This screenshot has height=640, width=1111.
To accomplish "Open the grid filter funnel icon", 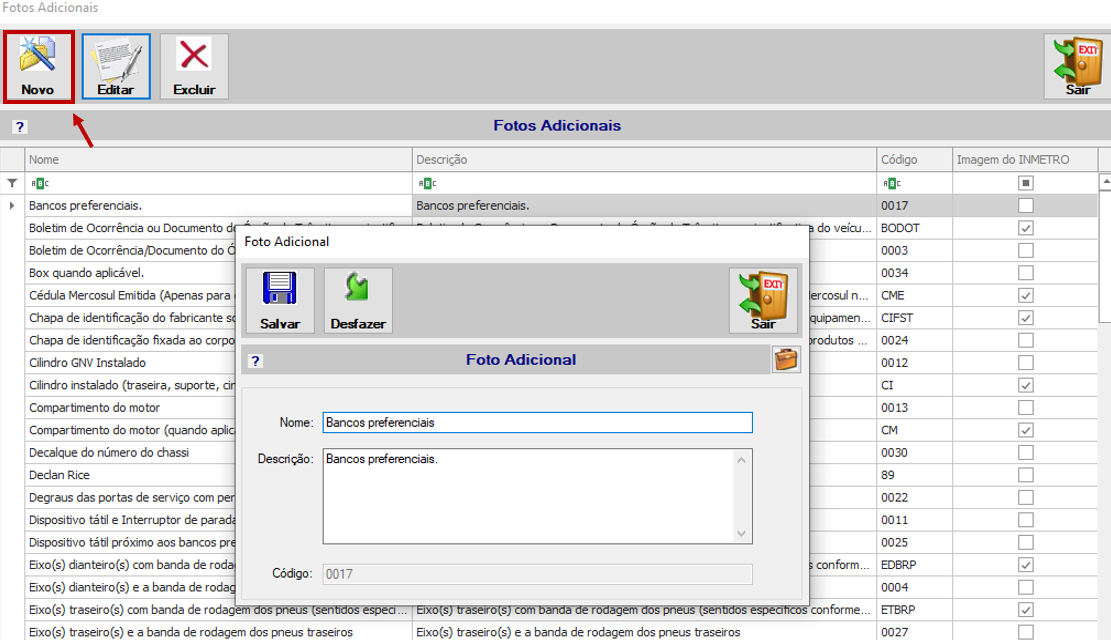I will pos(12,183).
